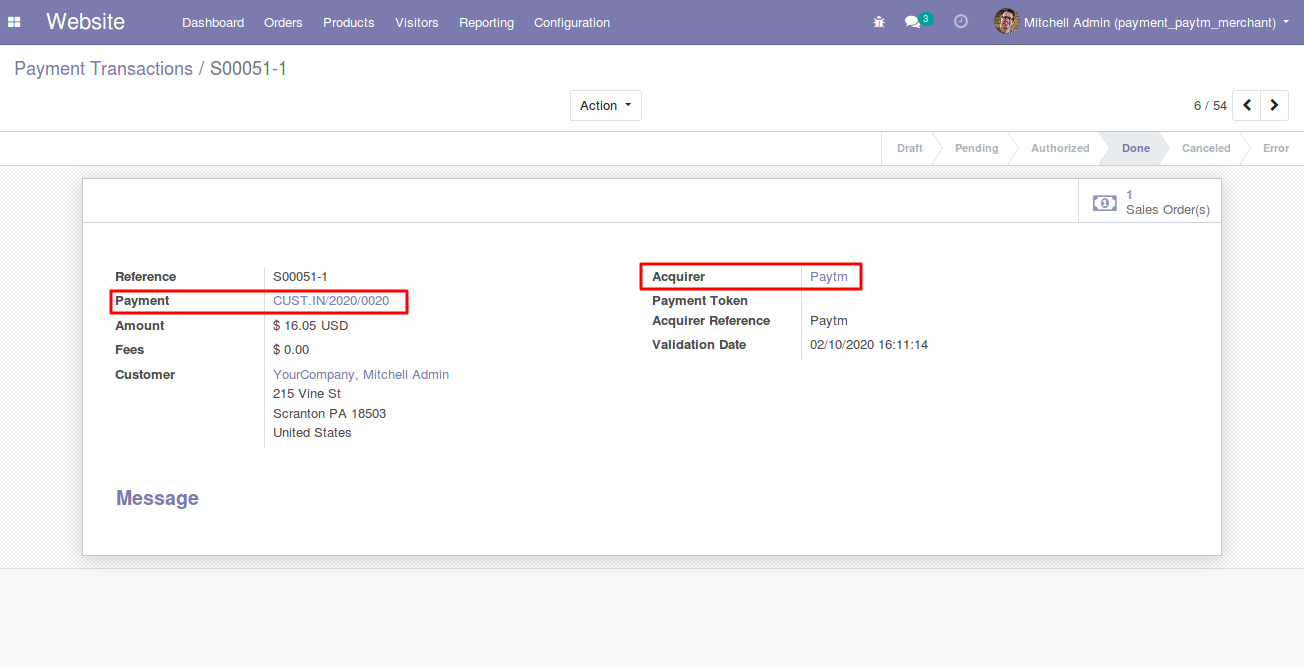Image resolution: width=1304 pixels, height=668 pixels.
Task: Open Products menu
Action: coord(349,22)
